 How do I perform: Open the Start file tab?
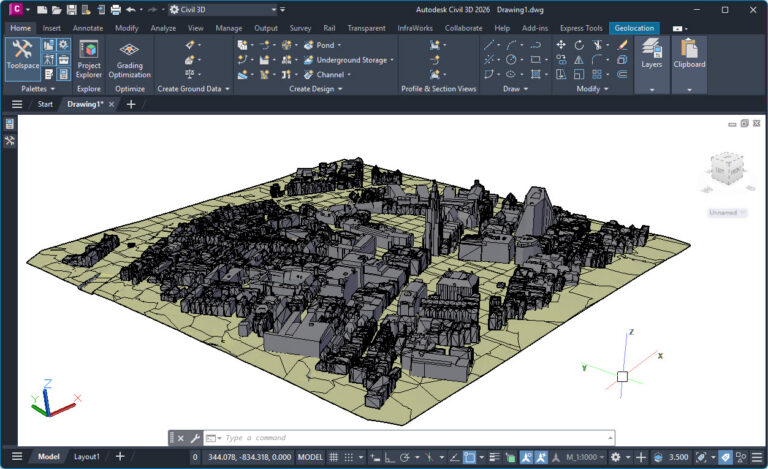(x=45, y=104)
